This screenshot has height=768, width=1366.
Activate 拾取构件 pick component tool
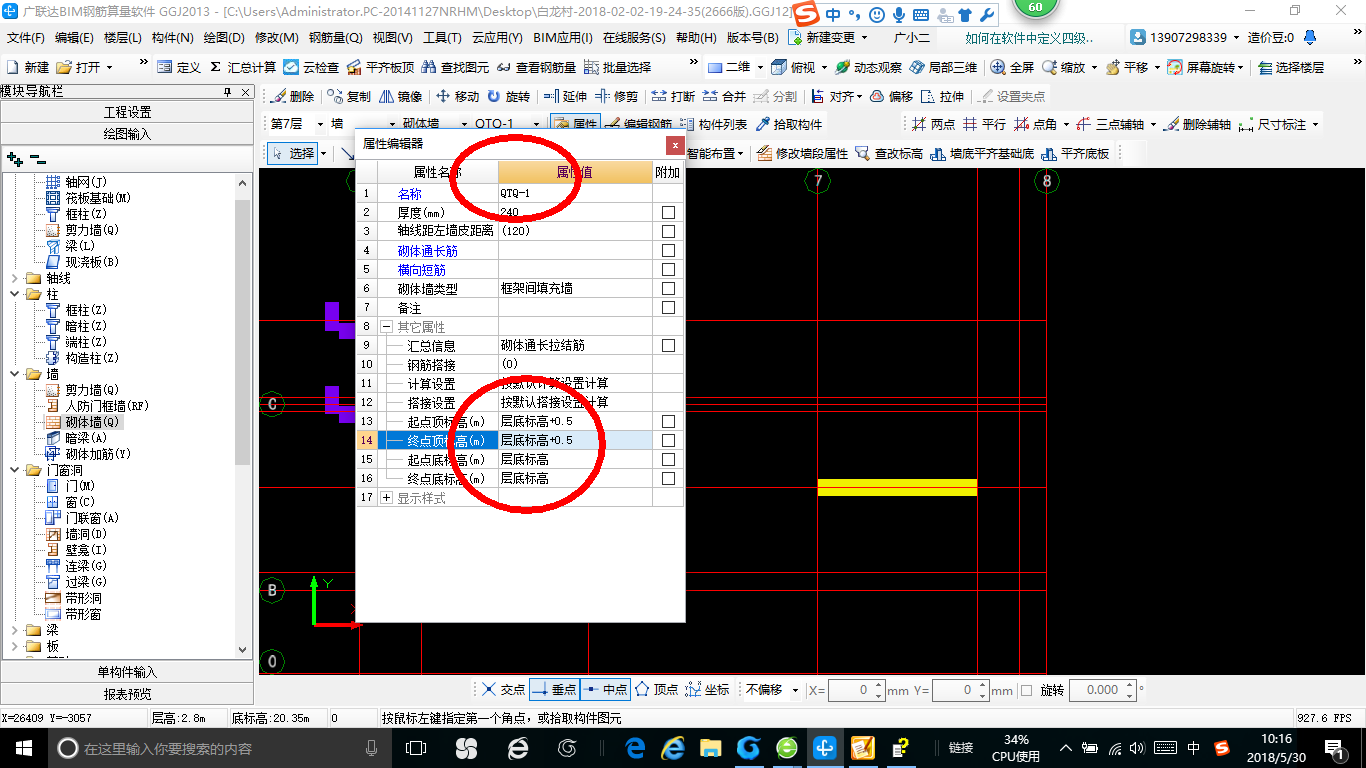pyautogui.click(x=789, y=124)
